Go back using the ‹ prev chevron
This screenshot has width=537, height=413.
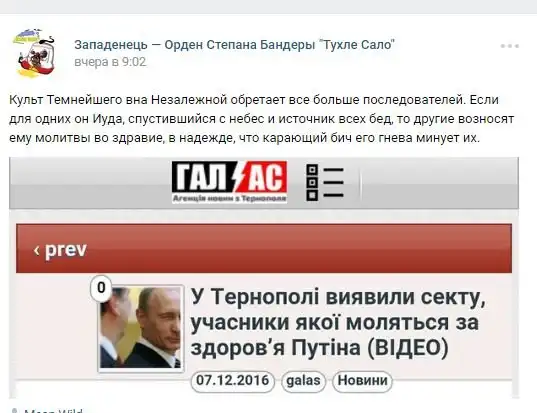coord(37,250)
